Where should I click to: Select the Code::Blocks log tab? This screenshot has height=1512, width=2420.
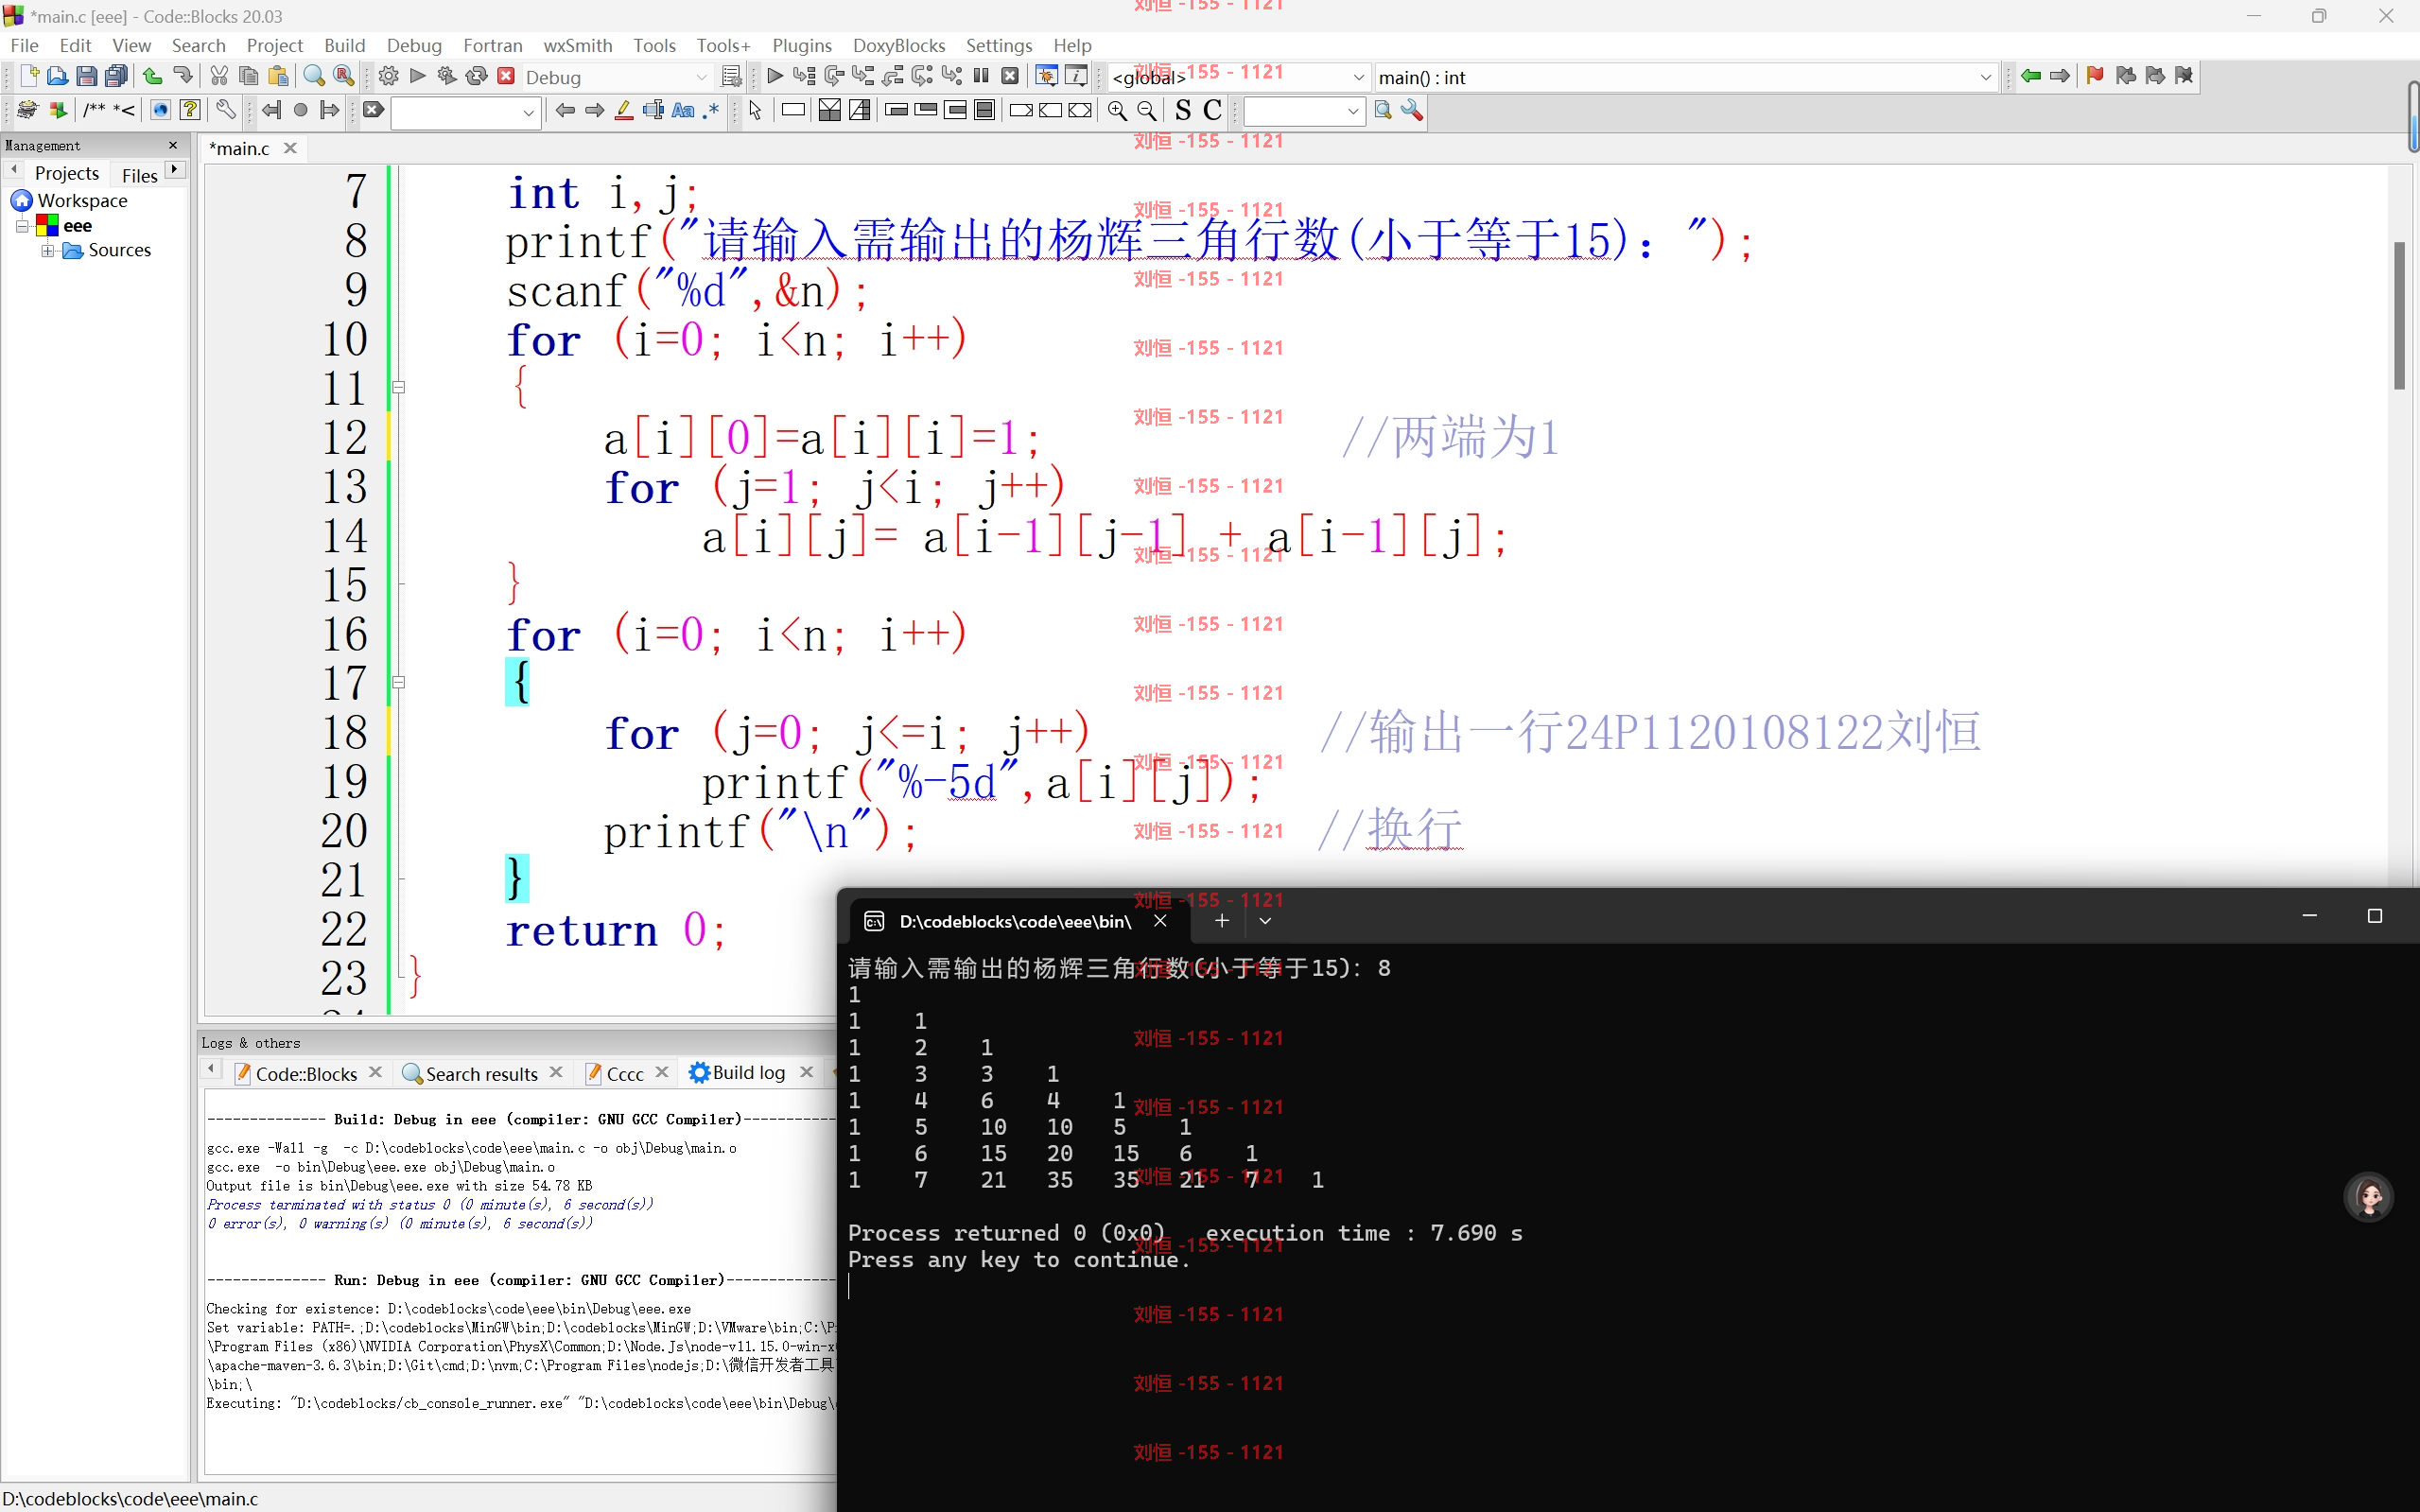click(306, 1073)
